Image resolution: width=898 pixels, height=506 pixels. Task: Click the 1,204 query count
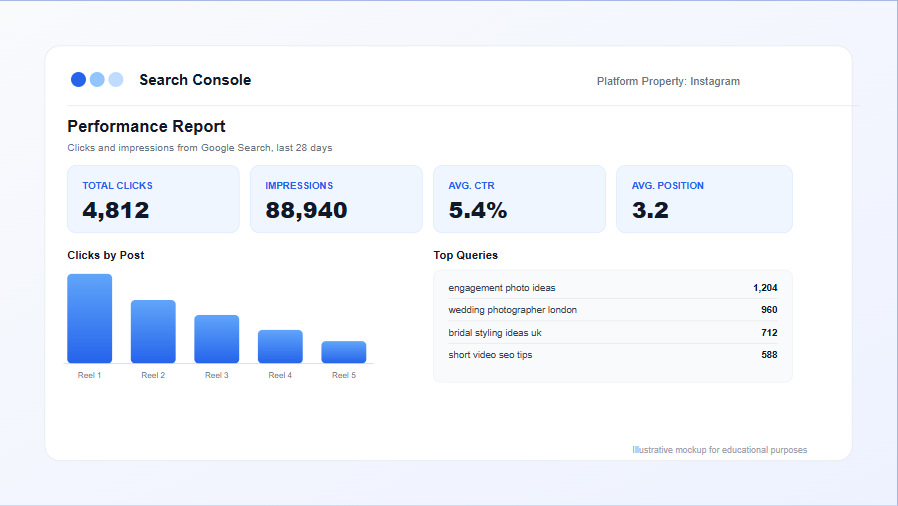(765, 288)
